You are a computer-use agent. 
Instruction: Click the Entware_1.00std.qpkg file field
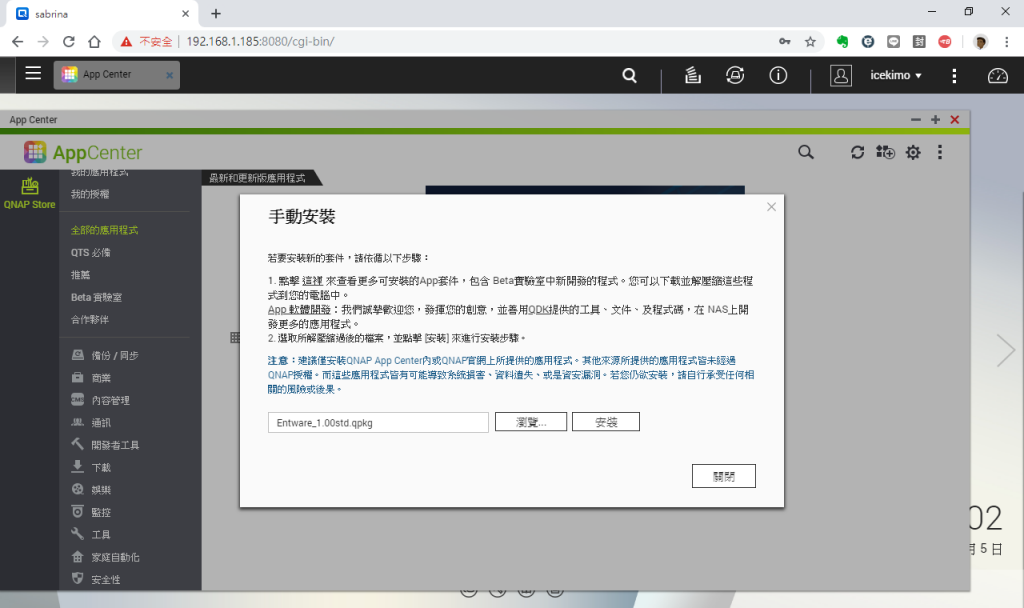click(x=378, y=423)
